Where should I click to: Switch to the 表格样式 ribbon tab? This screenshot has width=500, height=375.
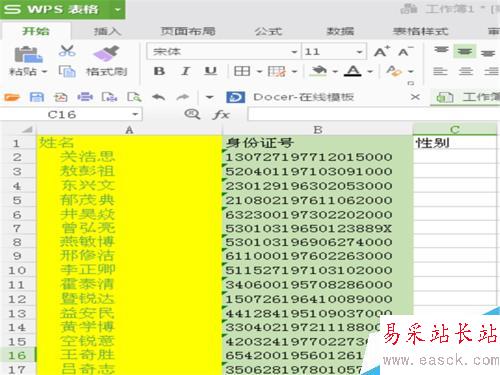click(x=420, y=31)
